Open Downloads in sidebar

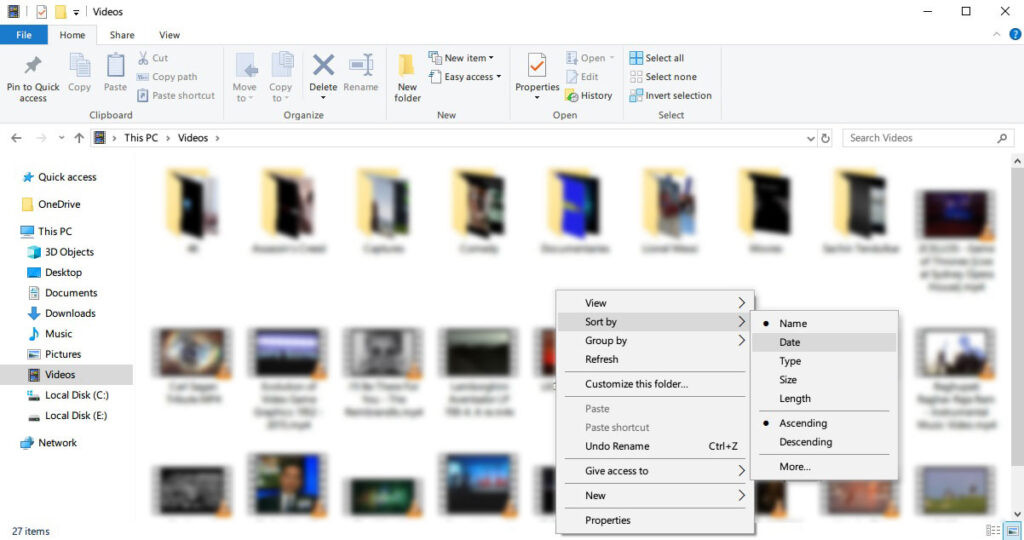62,313
